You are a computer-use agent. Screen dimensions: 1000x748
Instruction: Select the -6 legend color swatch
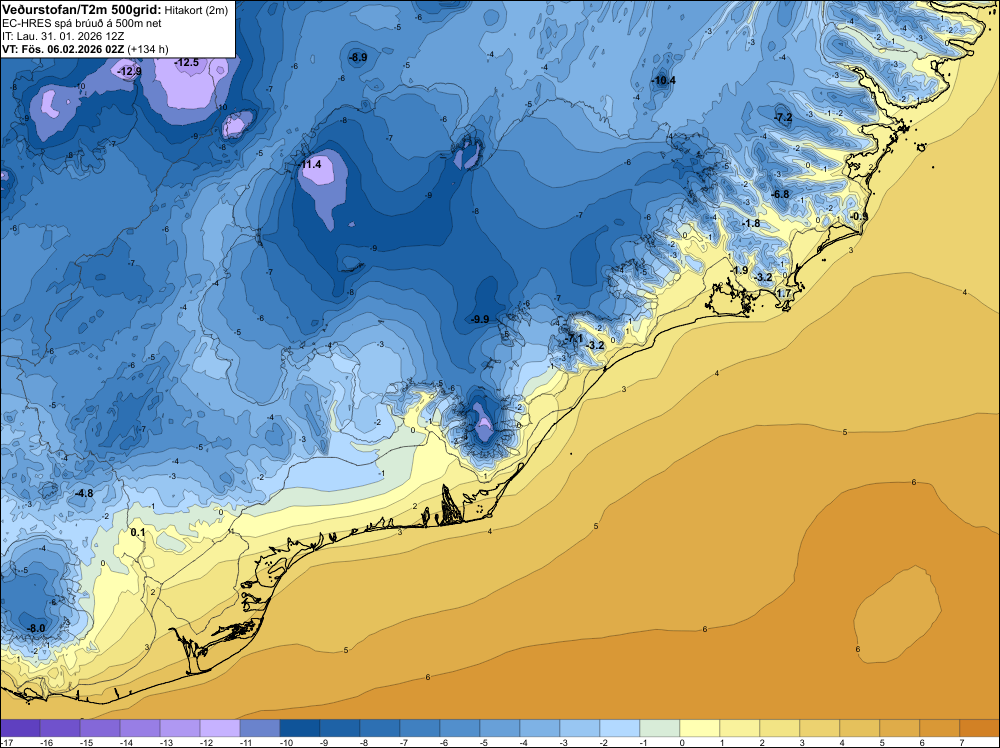pyautogui.click(x=460, y=728)
